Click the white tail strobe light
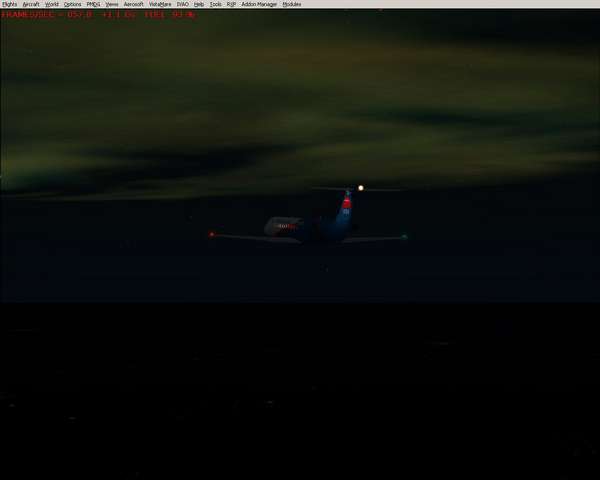The width and height of the screenshot is (600, 480). pyautogui.click(x=361, y=188)
